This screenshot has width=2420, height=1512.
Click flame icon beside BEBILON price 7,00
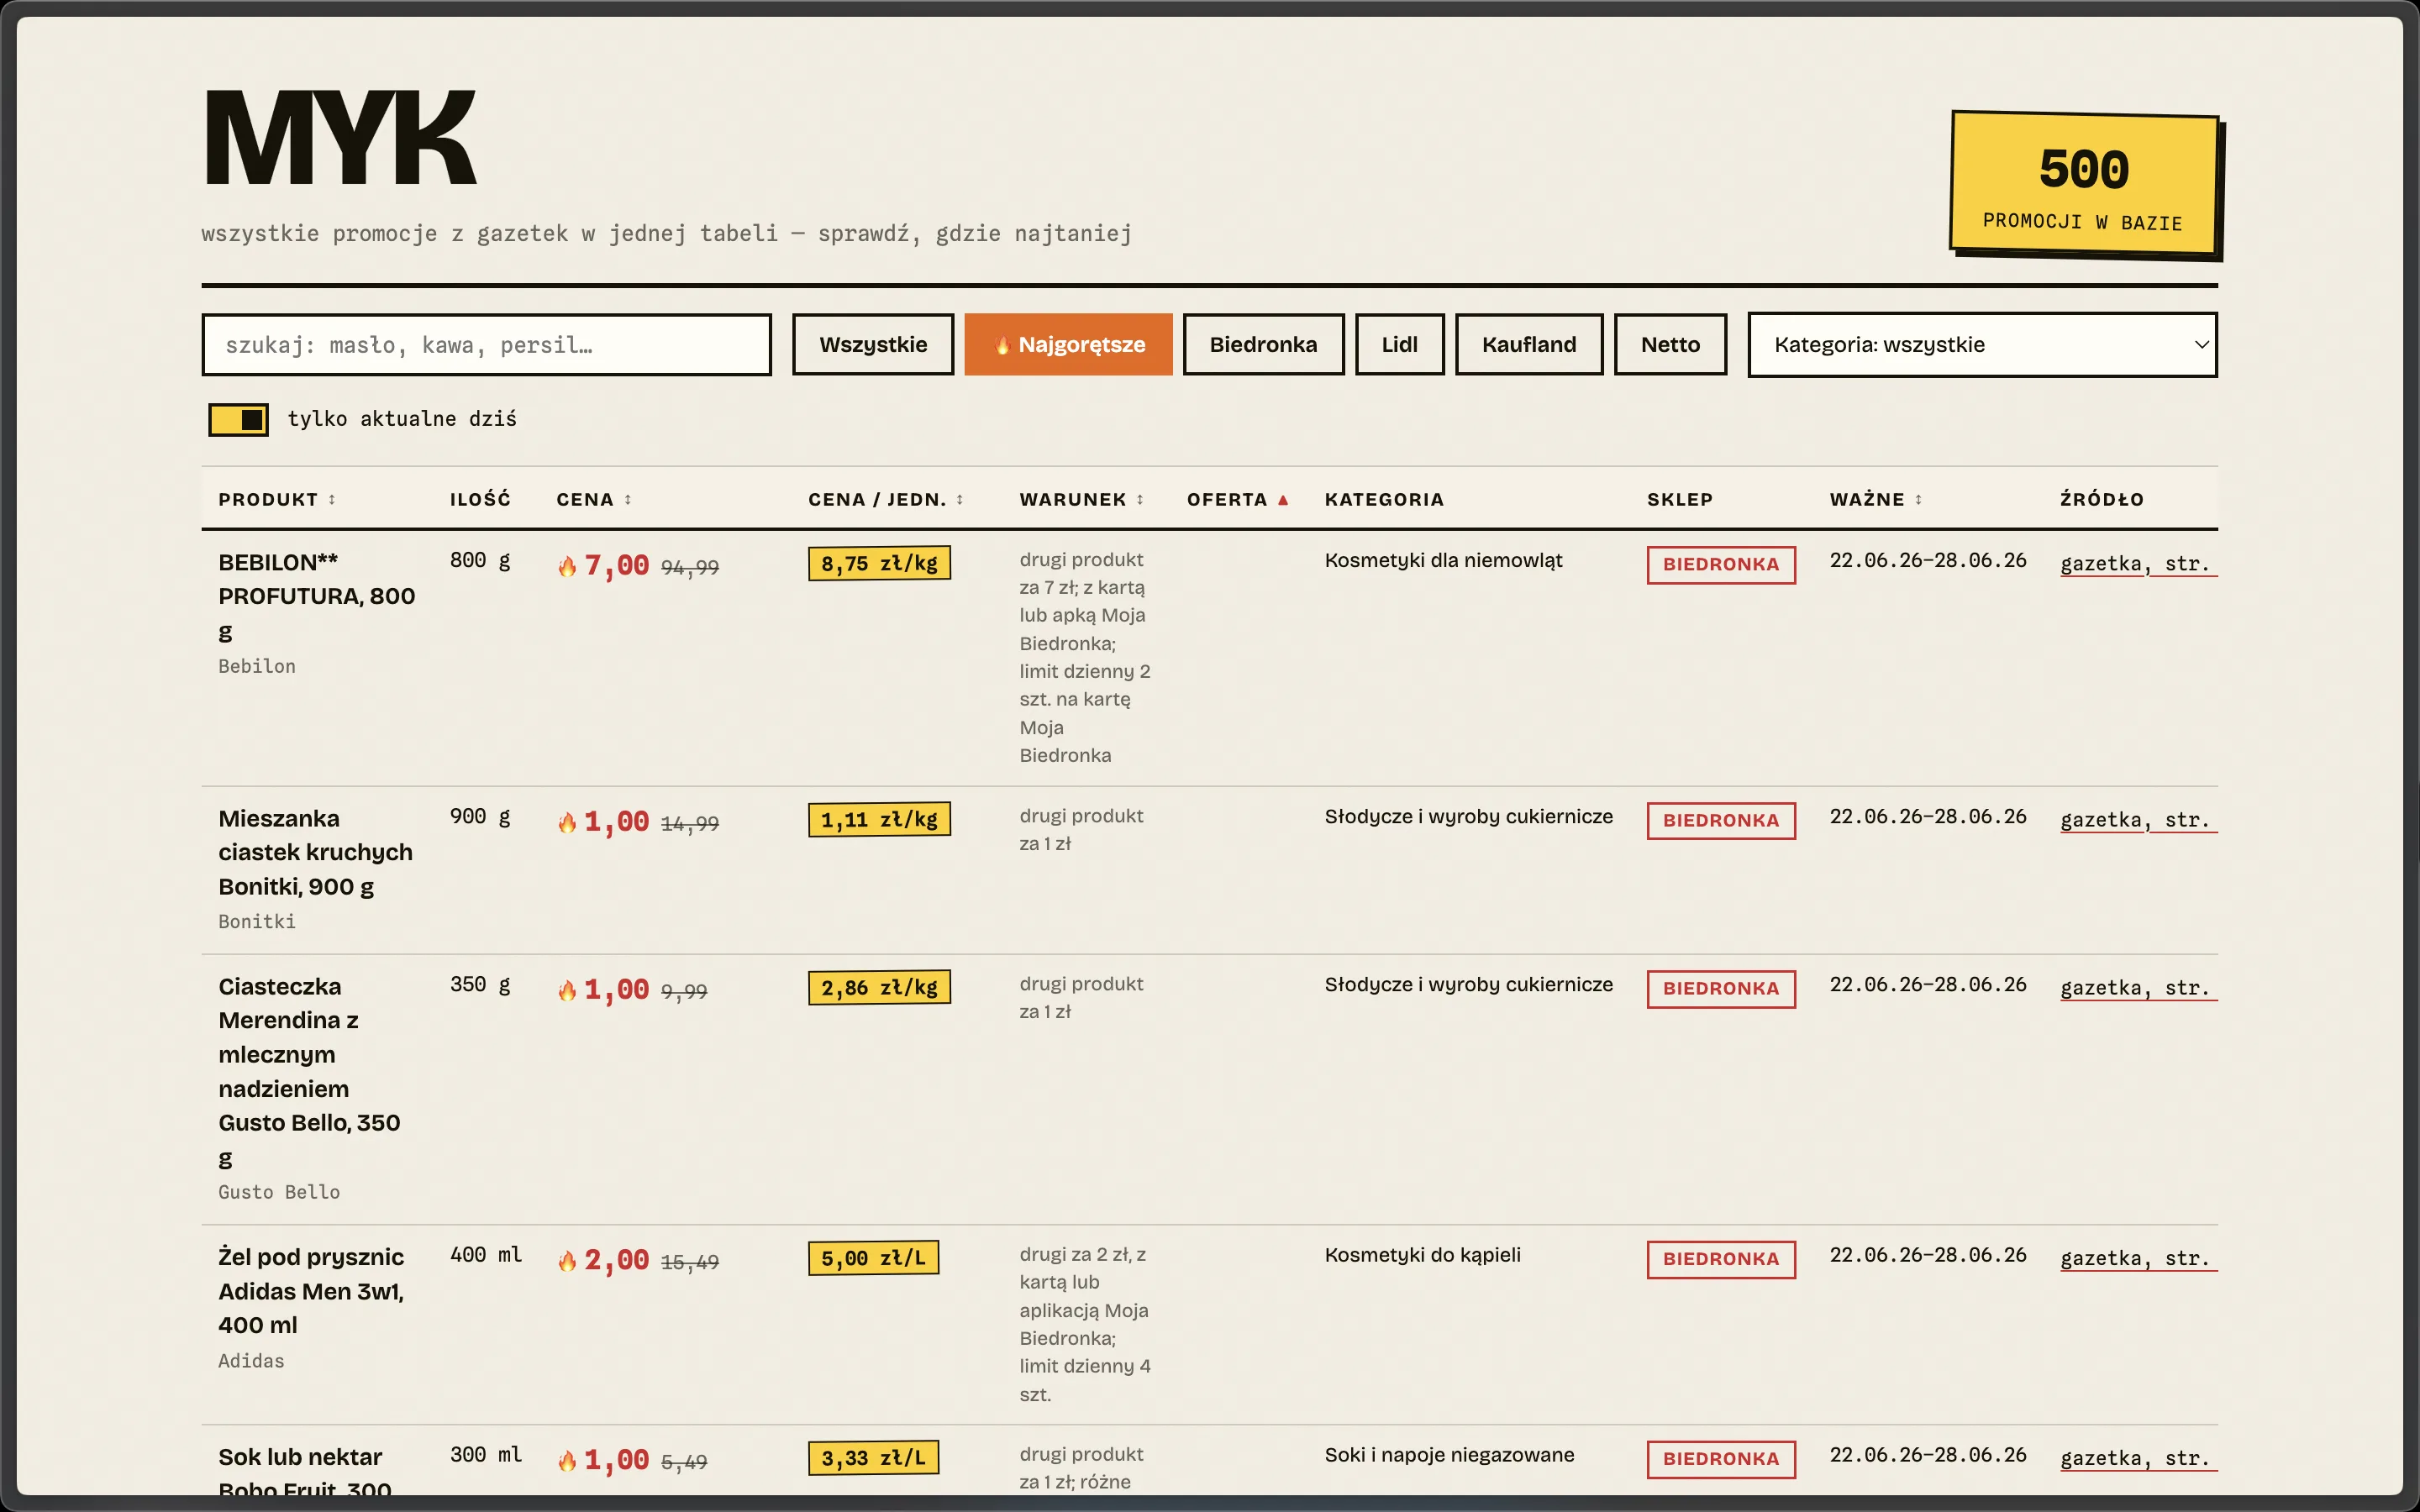567,566
